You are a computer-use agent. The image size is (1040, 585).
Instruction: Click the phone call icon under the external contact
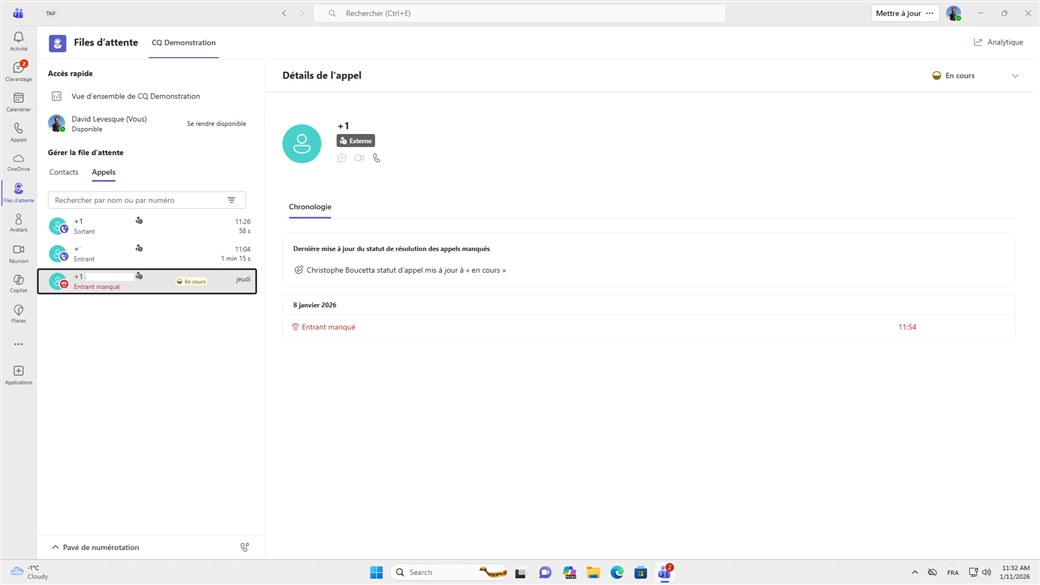(376, 158)
